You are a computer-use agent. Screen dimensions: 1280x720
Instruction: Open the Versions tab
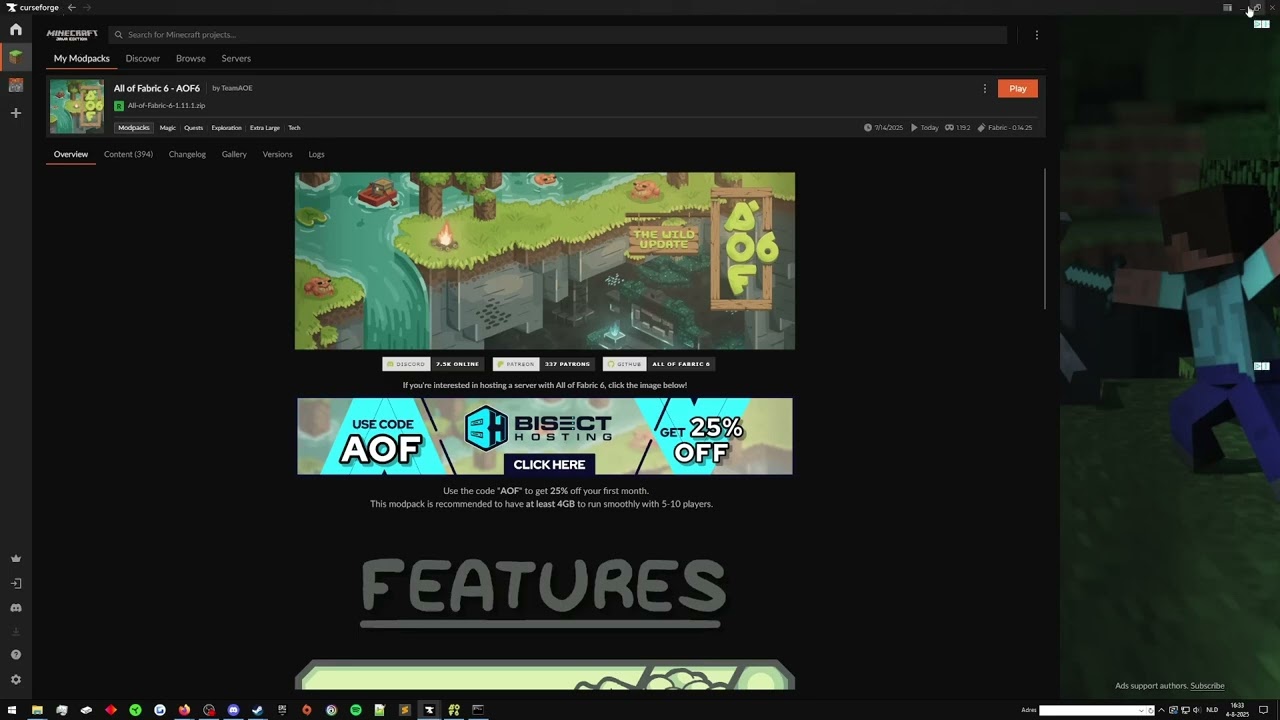(x=278, y=154)
